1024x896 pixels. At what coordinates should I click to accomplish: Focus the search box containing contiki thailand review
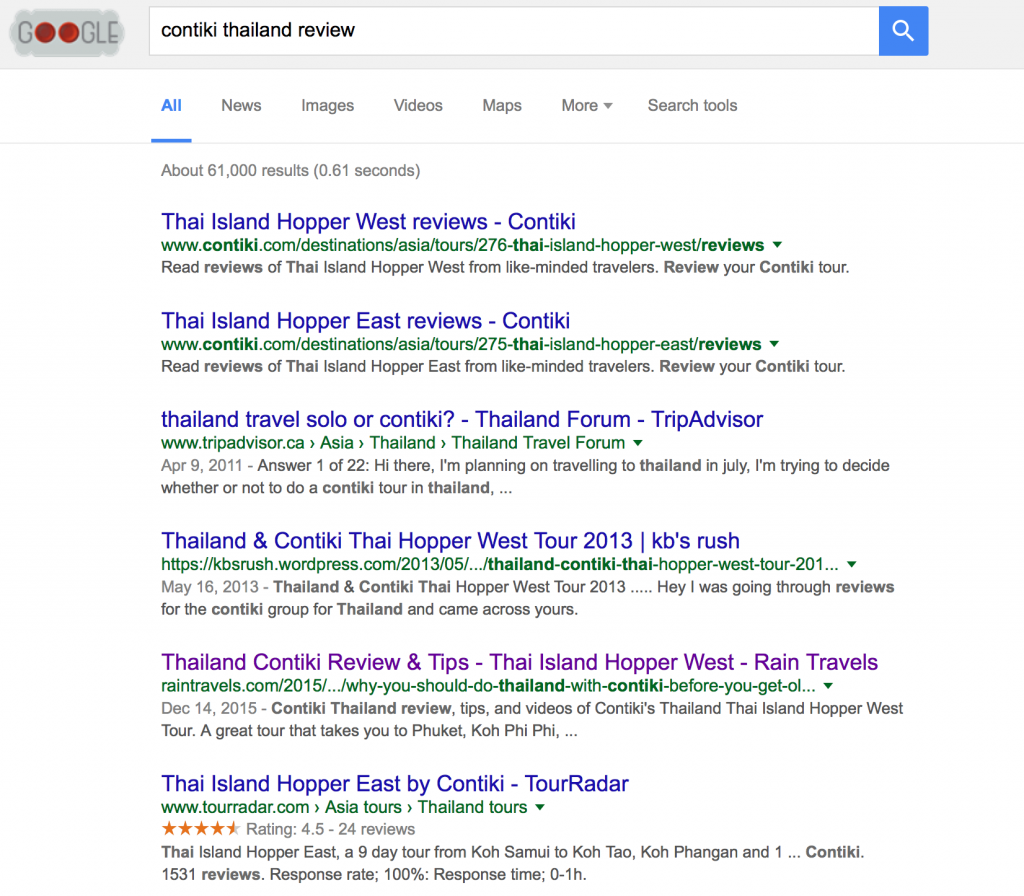pos(514,31)
